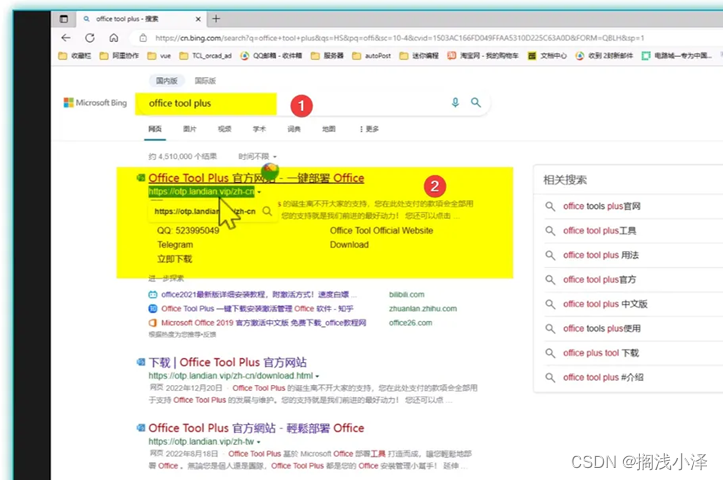Click the 约 4,510,000 个结果 count text

(183, 157)
